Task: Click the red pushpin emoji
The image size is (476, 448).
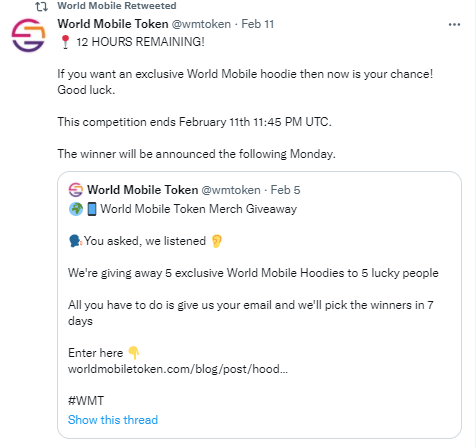Action: 65,42
